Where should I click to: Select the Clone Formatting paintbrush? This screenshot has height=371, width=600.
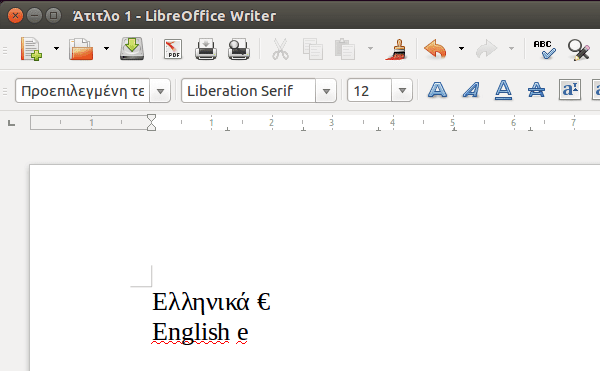396,49
